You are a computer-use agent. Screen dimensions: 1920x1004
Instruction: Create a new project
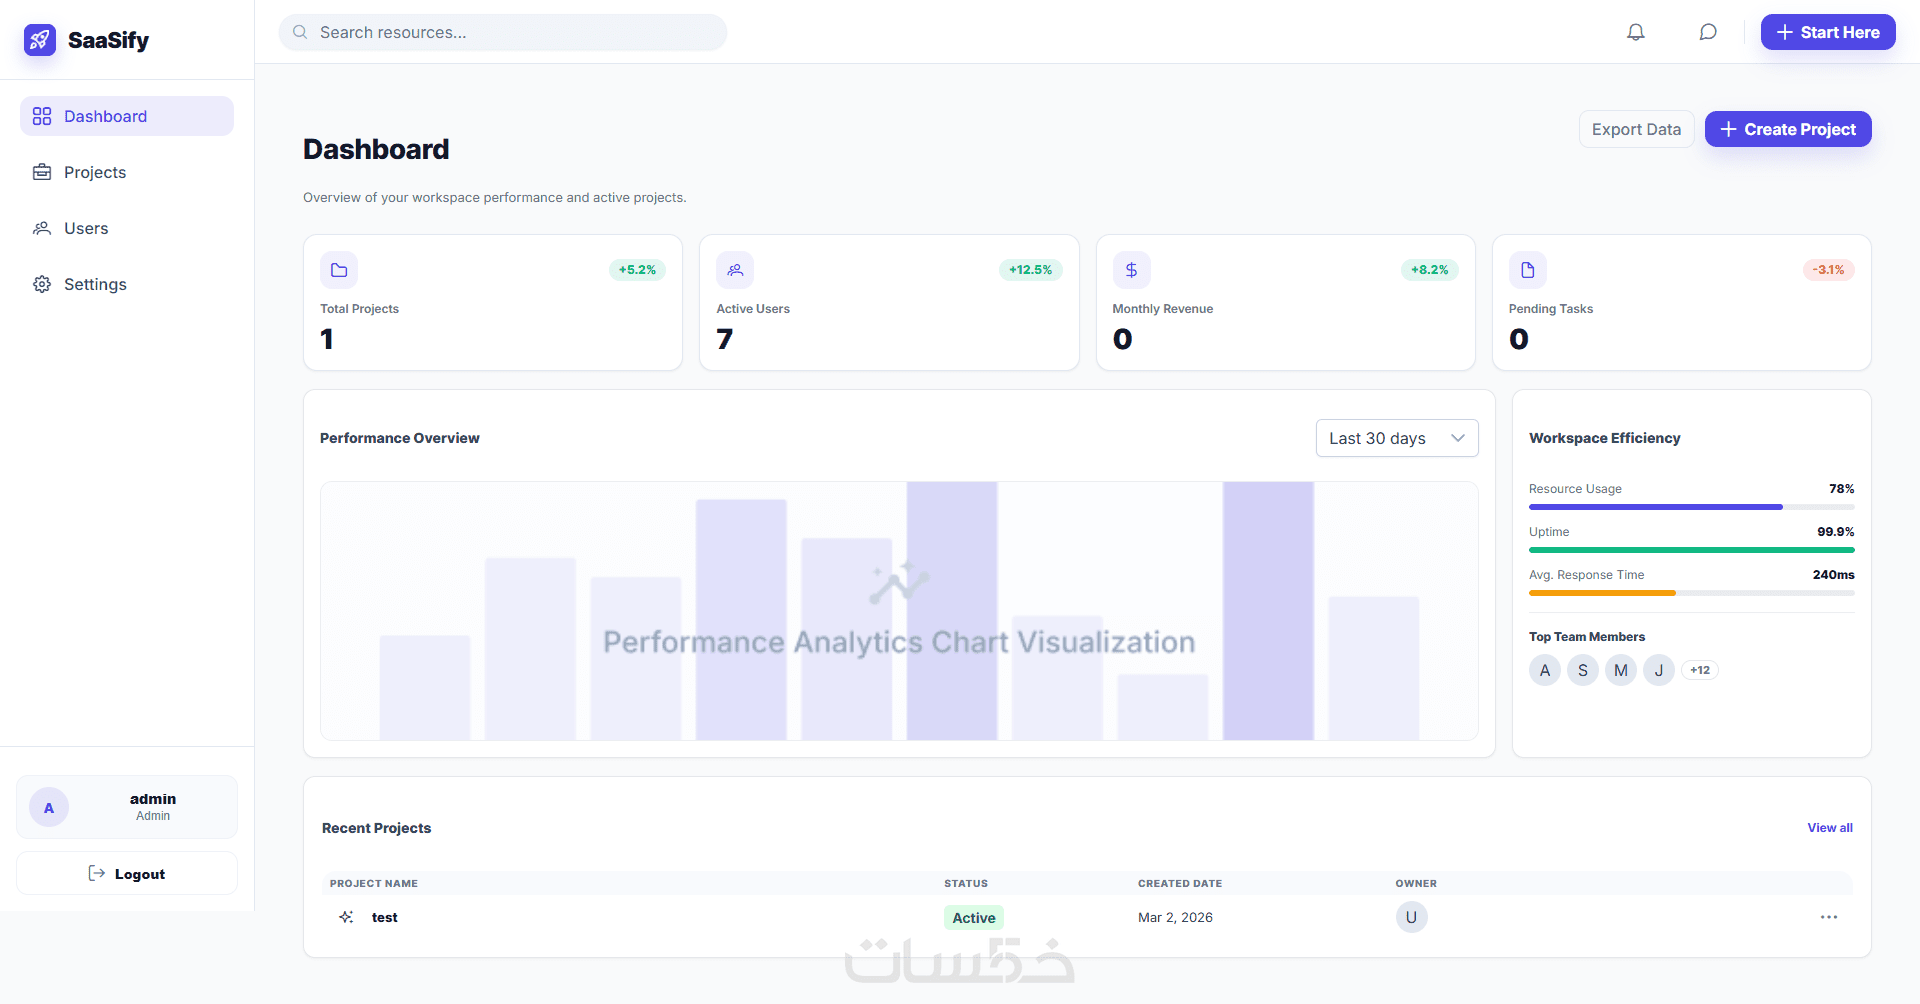(x=1788, y=129)
